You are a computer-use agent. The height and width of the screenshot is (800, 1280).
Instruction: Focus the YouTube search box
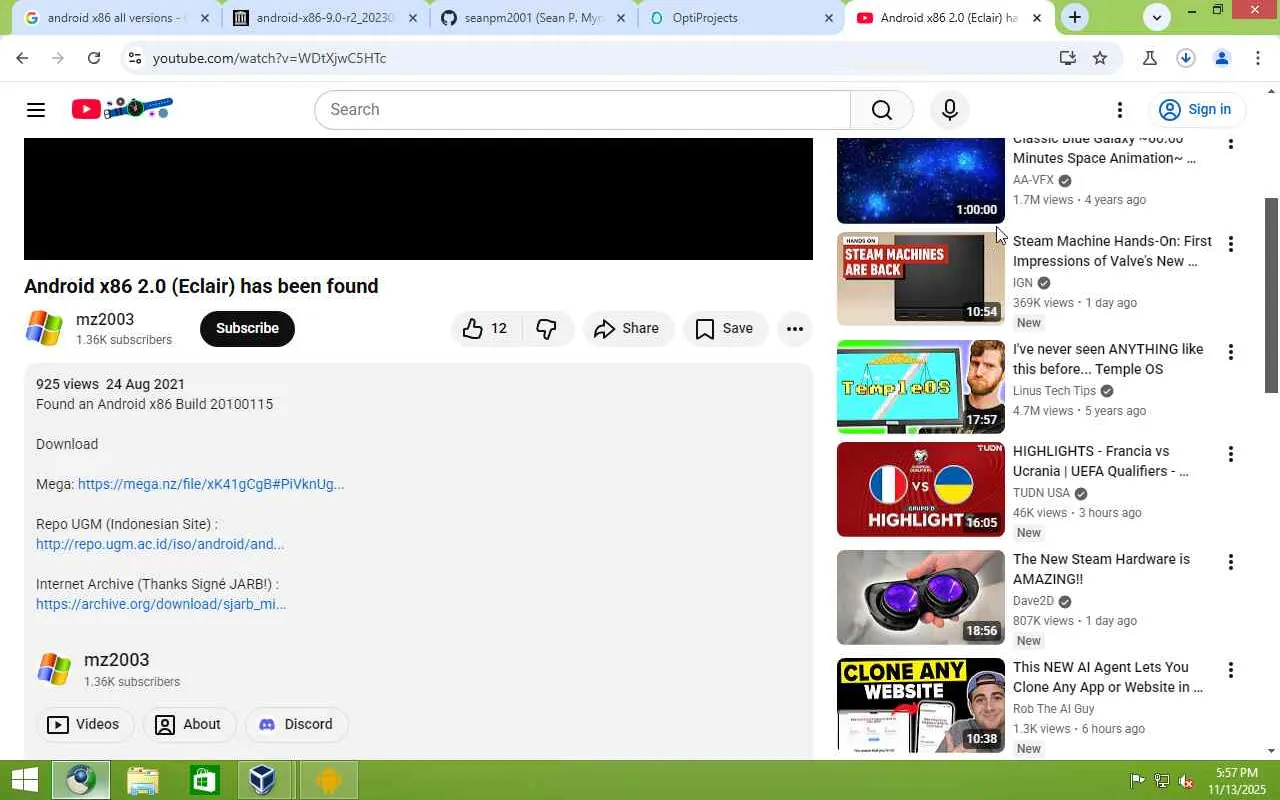point(582,110)
